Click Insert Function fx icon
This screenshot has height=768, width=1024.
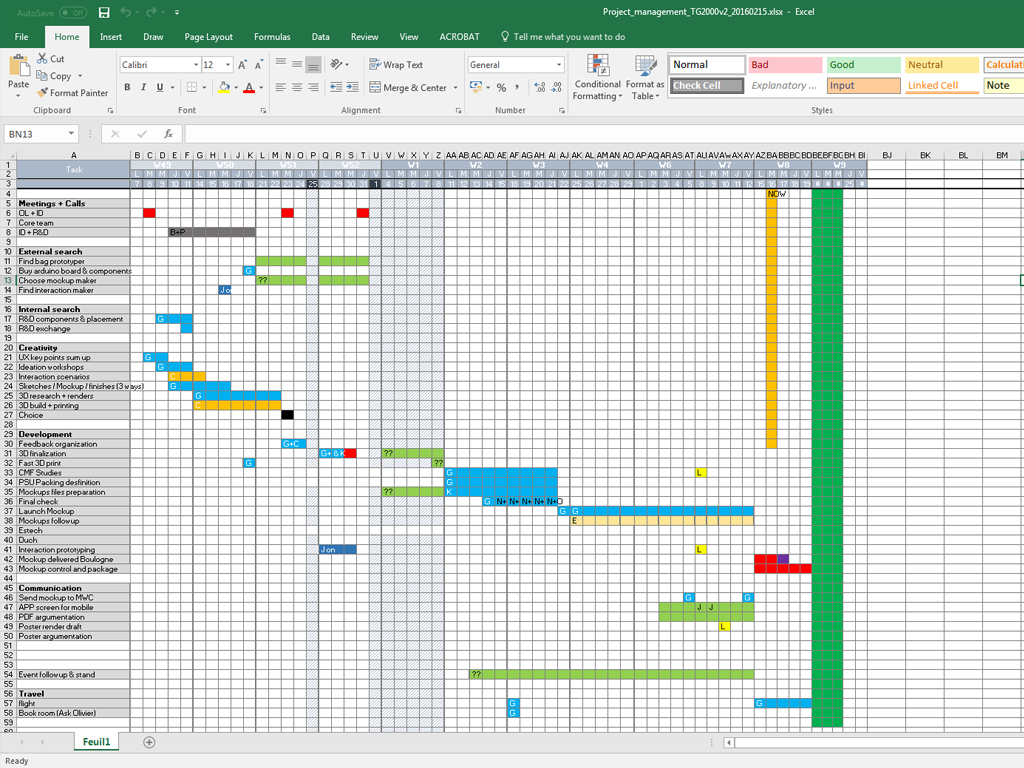click(168, 134)
